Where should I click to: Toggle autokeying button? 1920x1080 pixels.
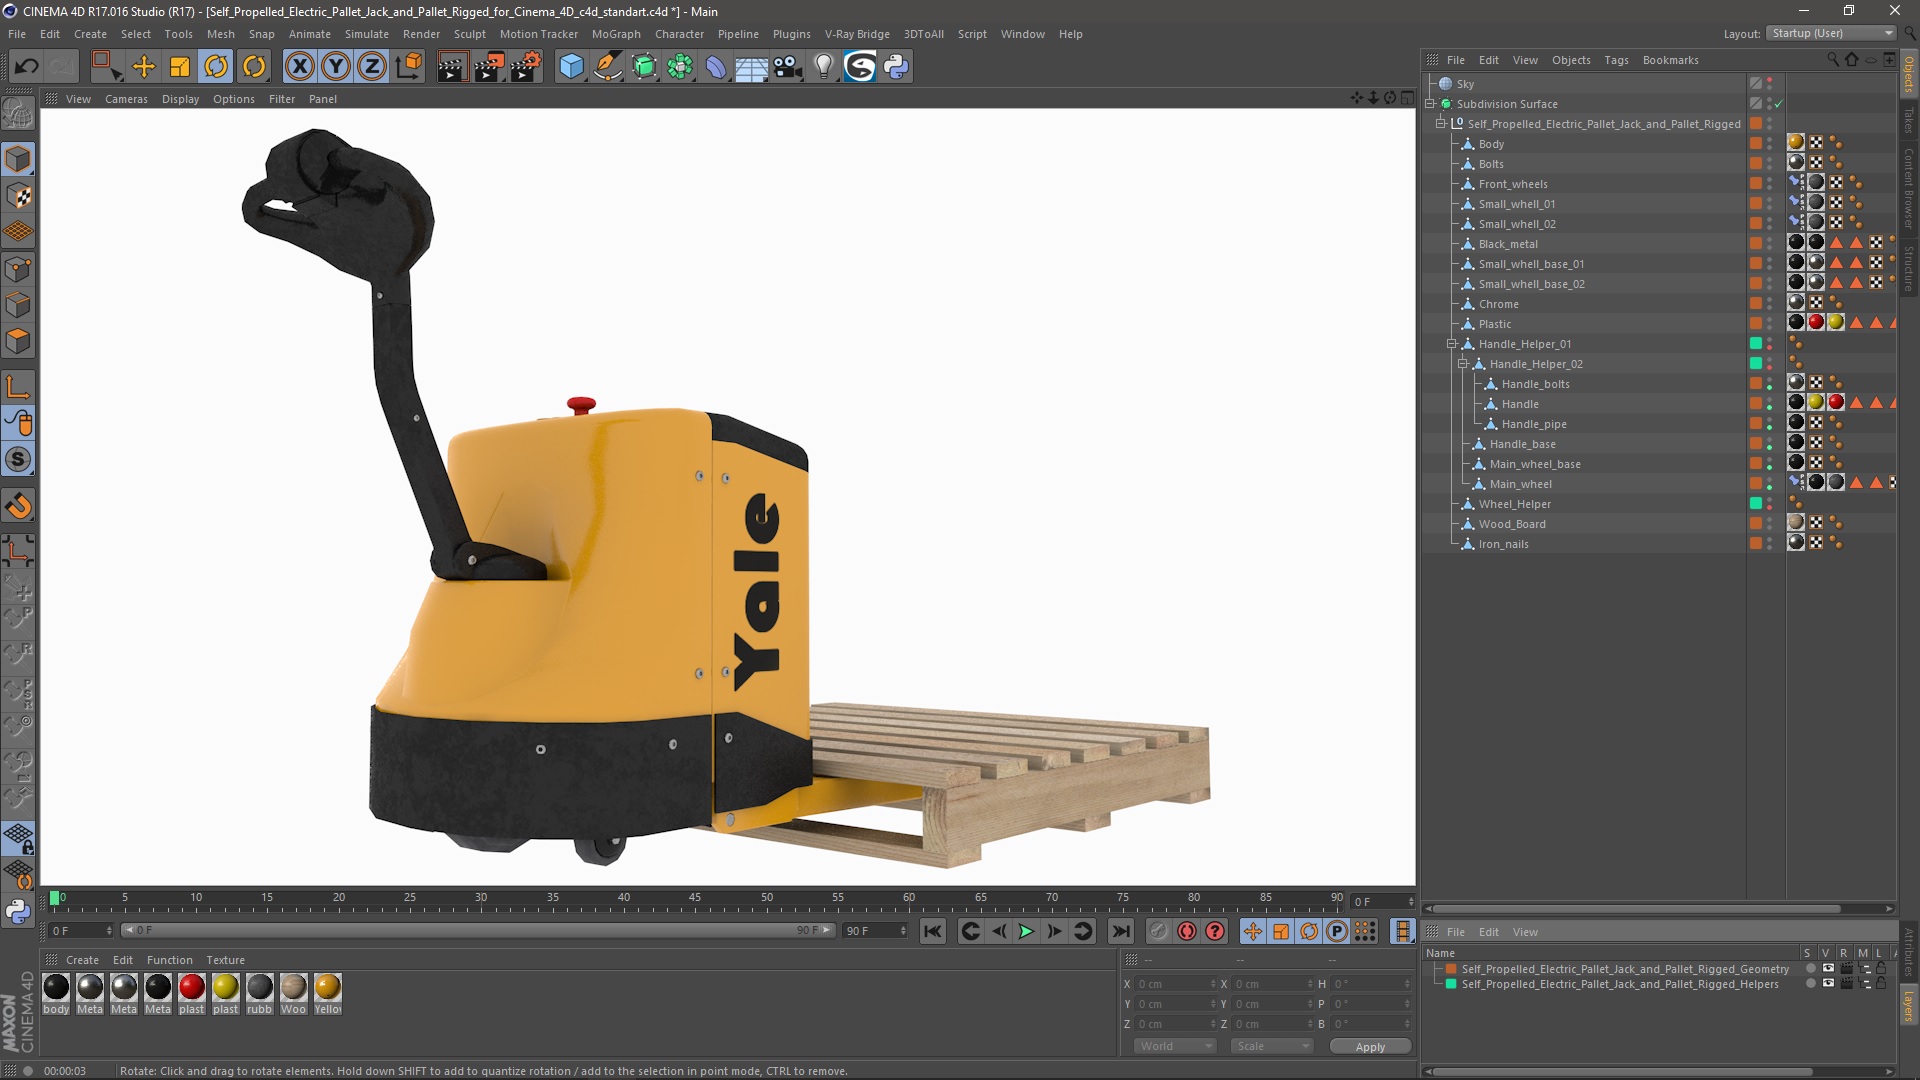click(1187, 932)
